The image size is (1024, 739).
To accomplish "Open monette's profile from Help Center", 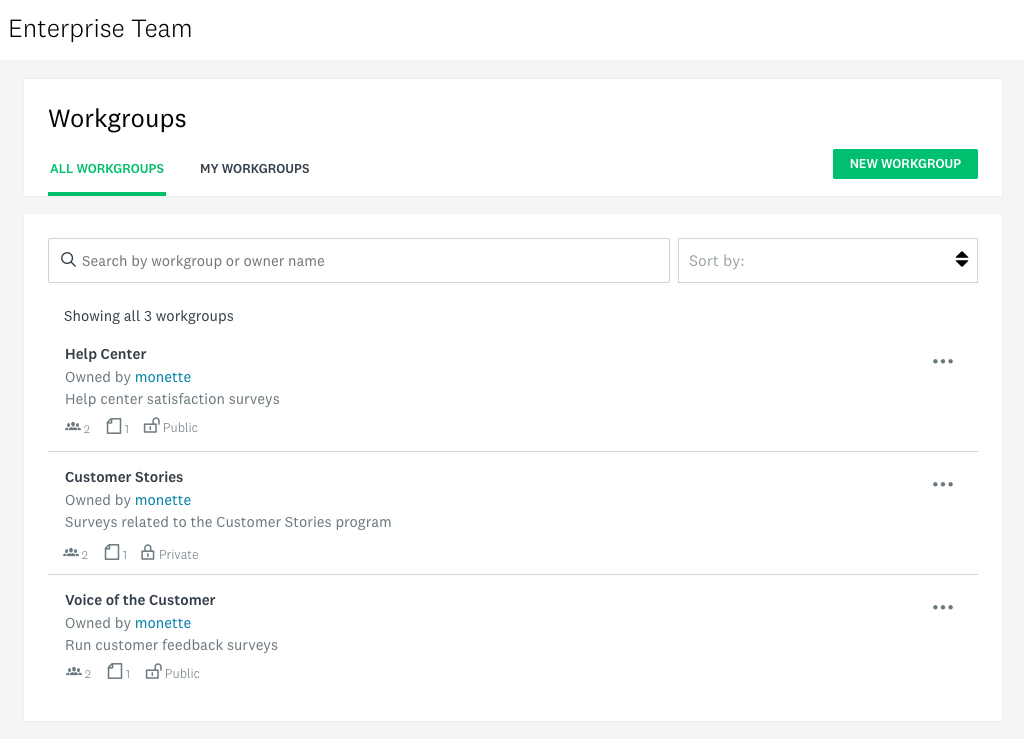I will (x=162, y=377).
